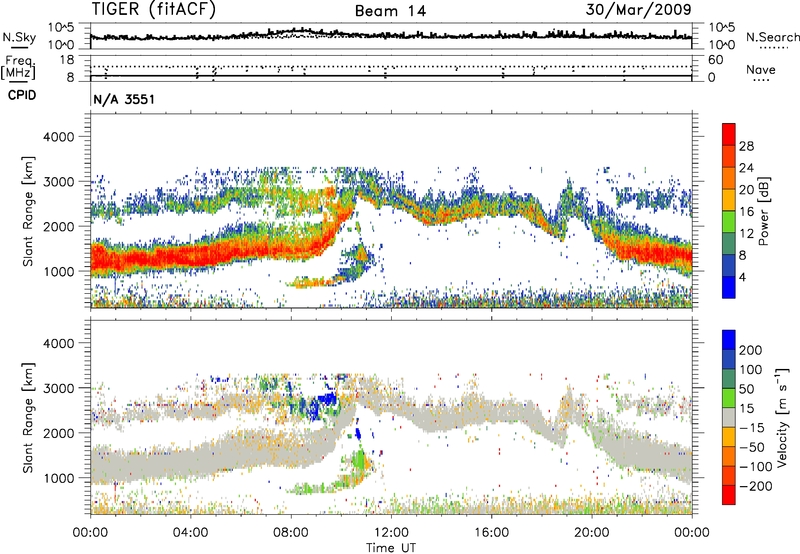800x554 pixels.
Task: Pick the bright blue bottom Power colorbar segment
Action: (729, 287)
